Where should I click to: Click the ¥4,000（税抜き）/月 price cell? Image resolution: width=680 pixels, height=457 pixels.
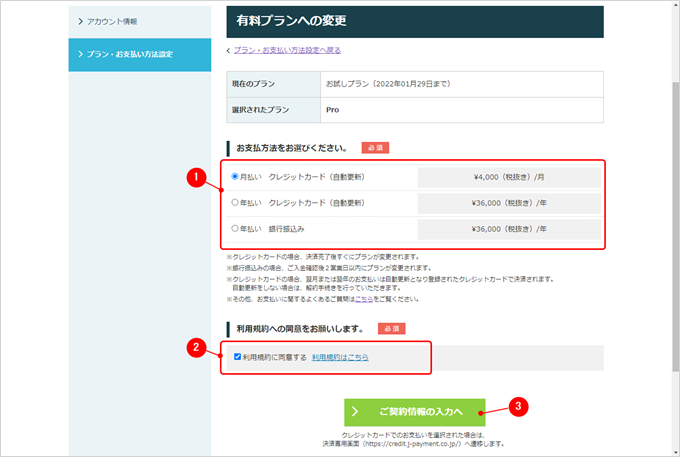pos(509,177)
